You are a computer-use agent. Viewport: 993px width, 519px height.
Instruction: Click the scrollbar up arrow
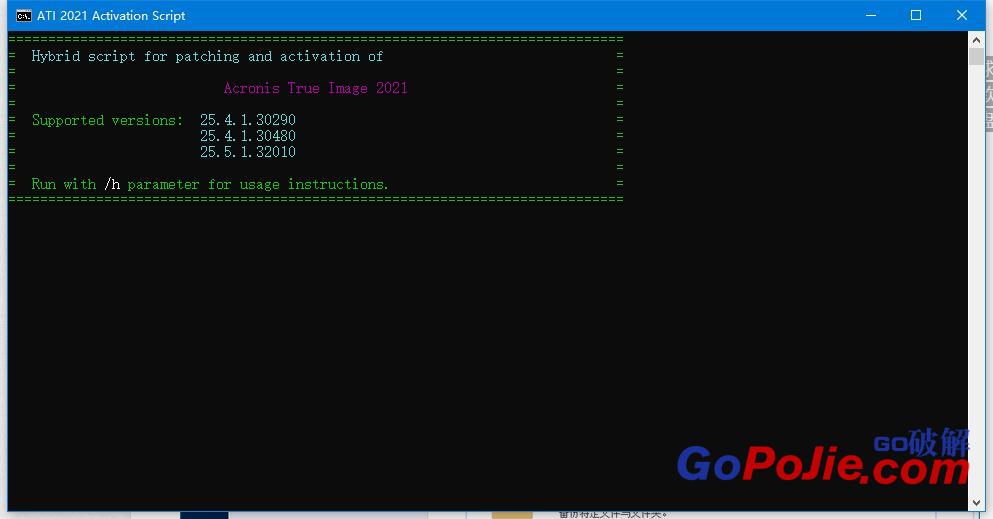(x=976, y=40)
